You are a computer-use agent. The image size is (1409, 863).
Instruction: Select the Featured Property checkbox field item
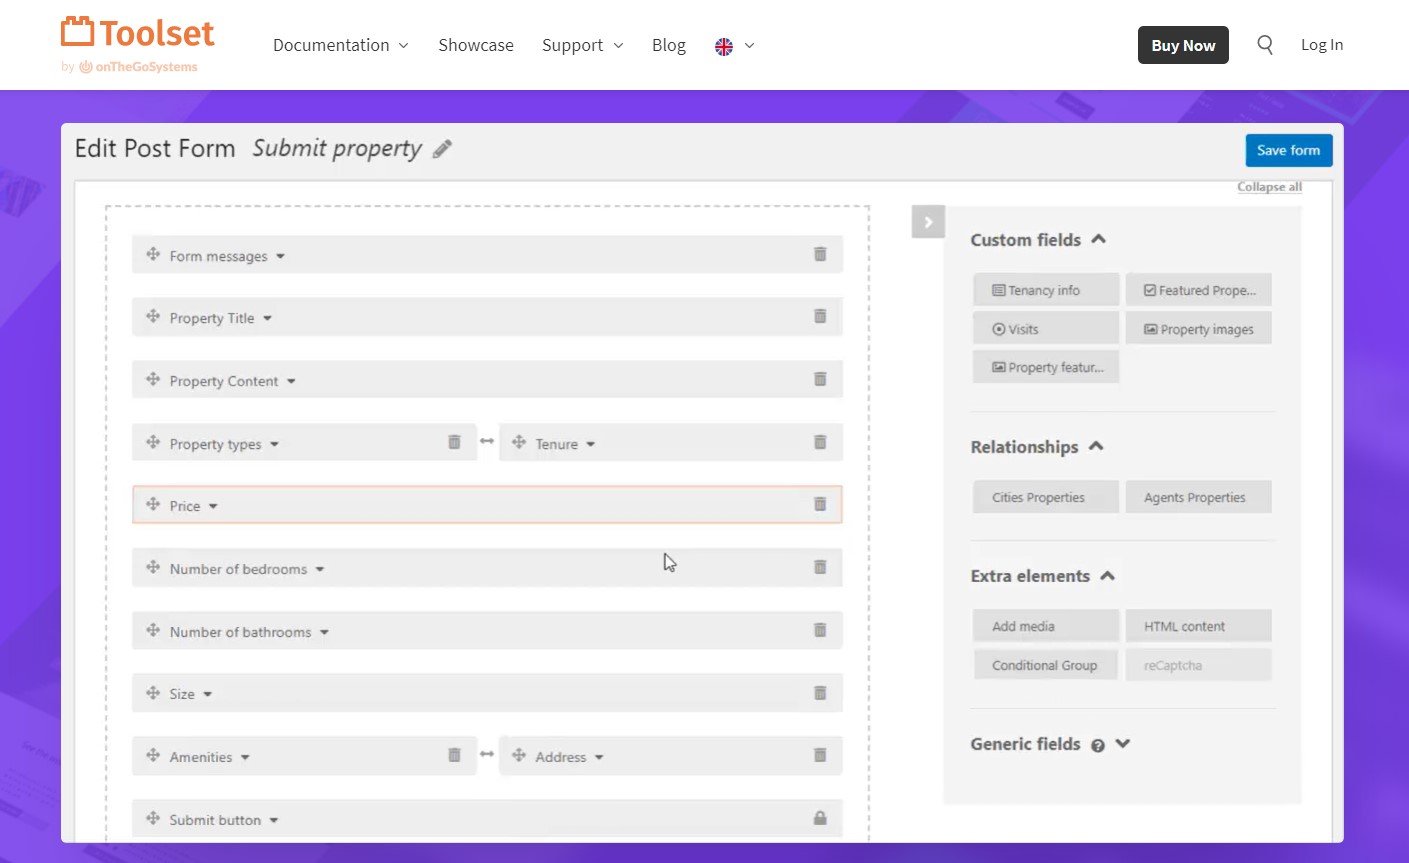point(1199,290)
